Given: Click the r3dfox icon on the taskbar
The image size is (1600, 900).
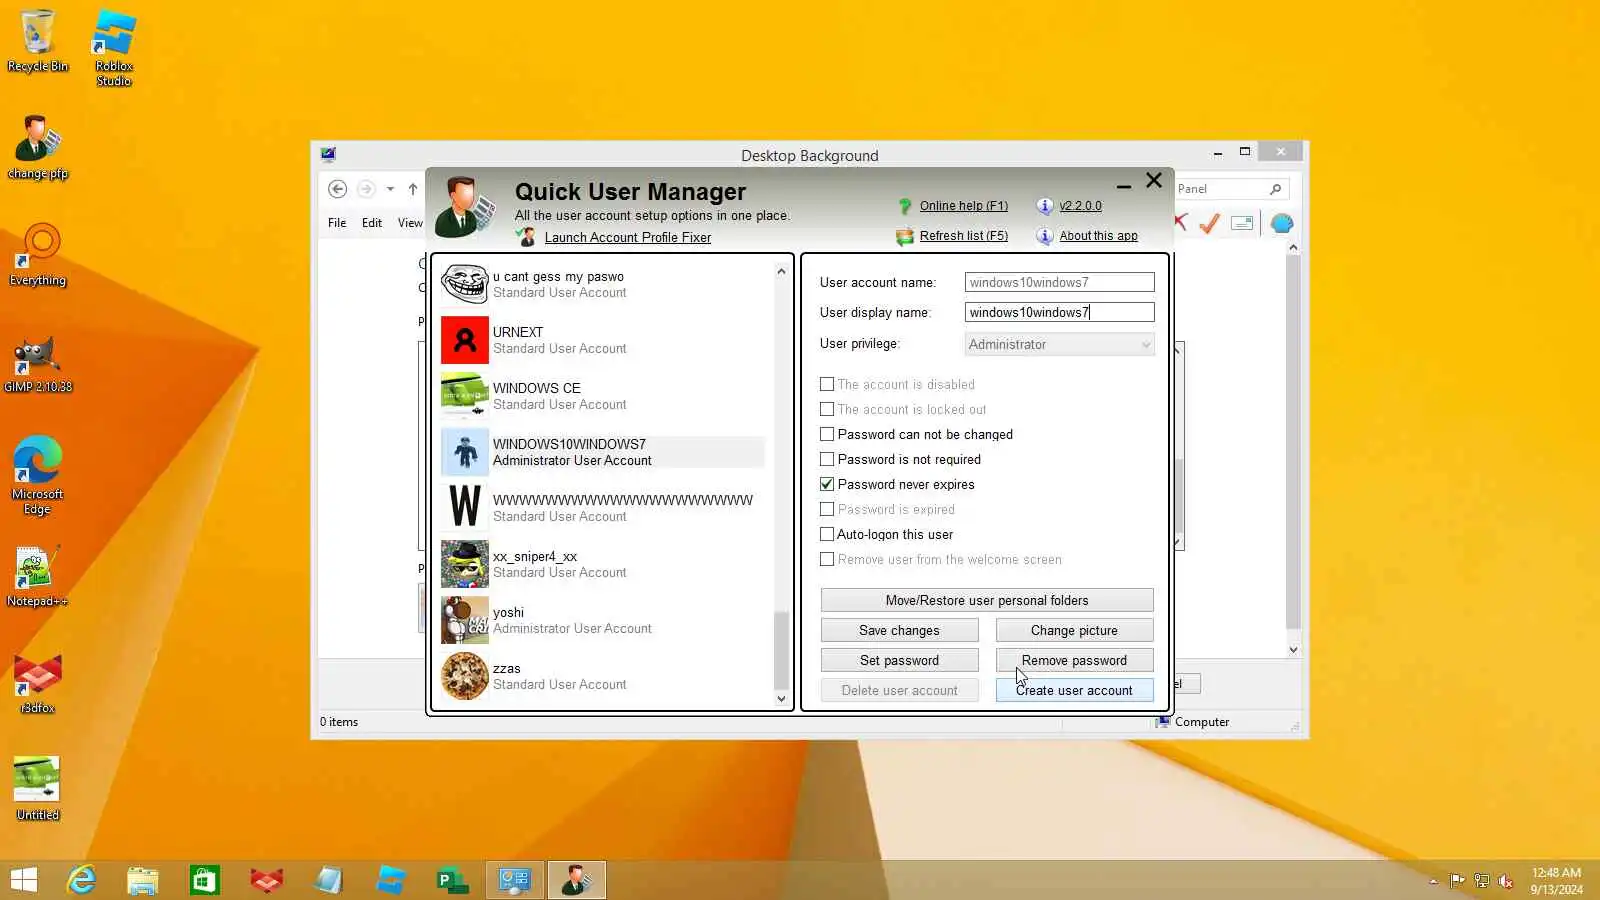Looking at the screenshot, I should point(267,880).
